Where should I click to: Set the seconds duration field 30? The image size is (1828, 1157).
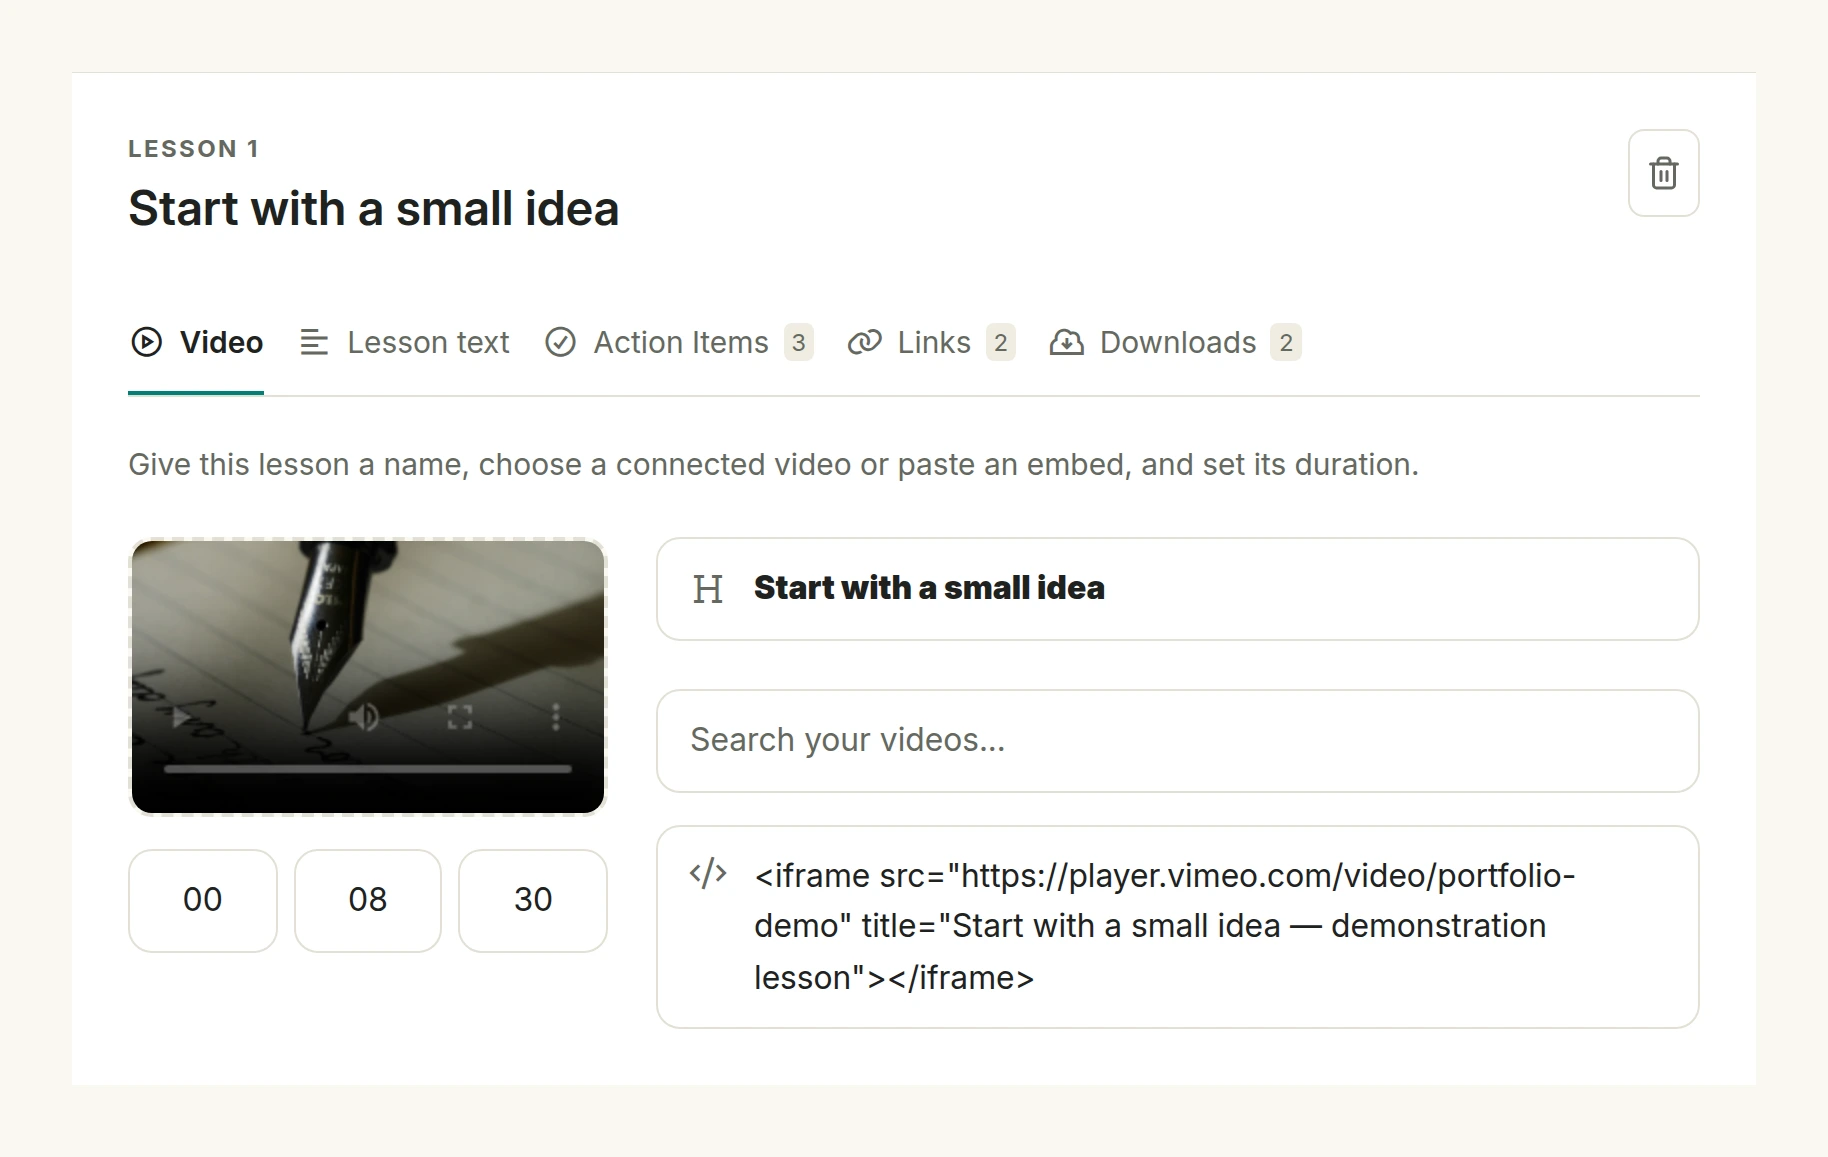(x=533, y=900)
